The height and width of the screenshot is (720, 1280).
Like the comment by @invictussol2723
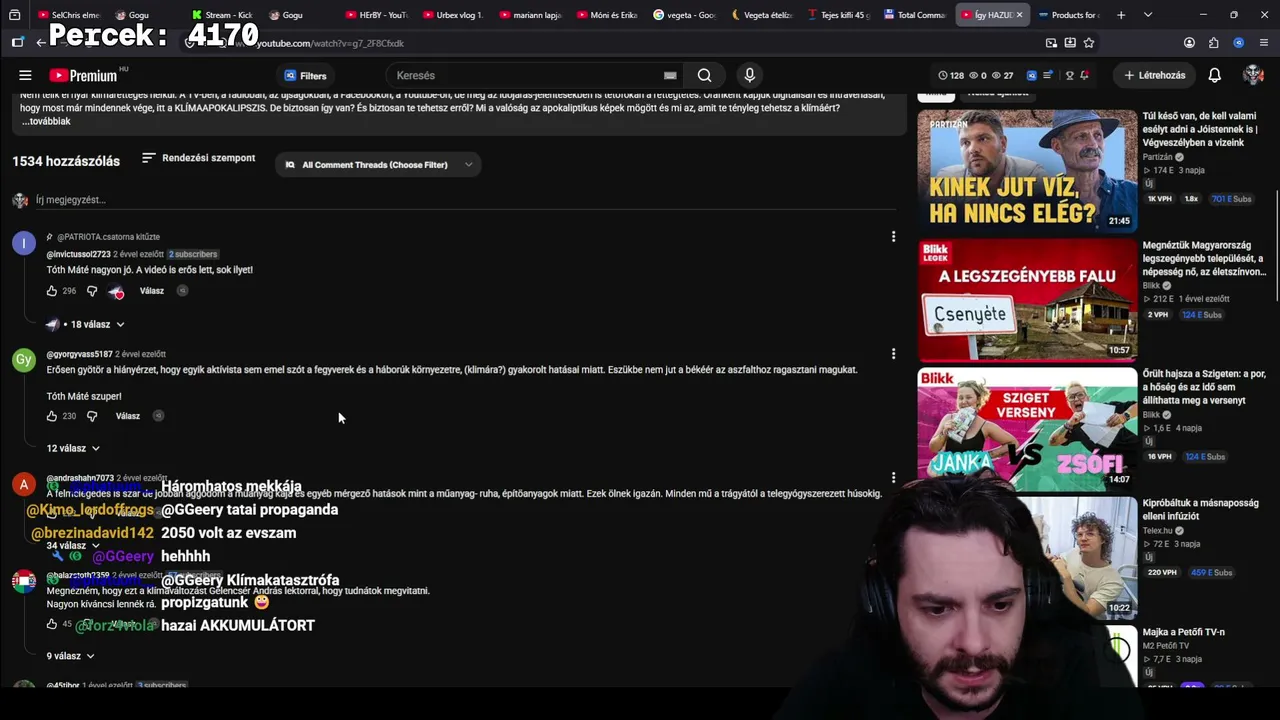pos(52,291)
